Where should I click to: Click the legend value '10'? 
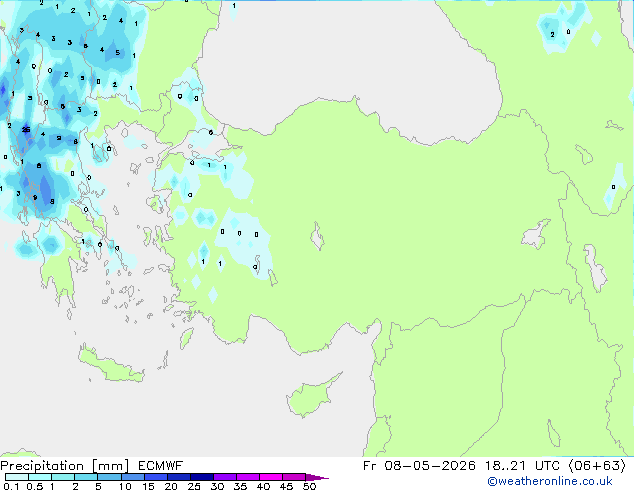point(125,486)
